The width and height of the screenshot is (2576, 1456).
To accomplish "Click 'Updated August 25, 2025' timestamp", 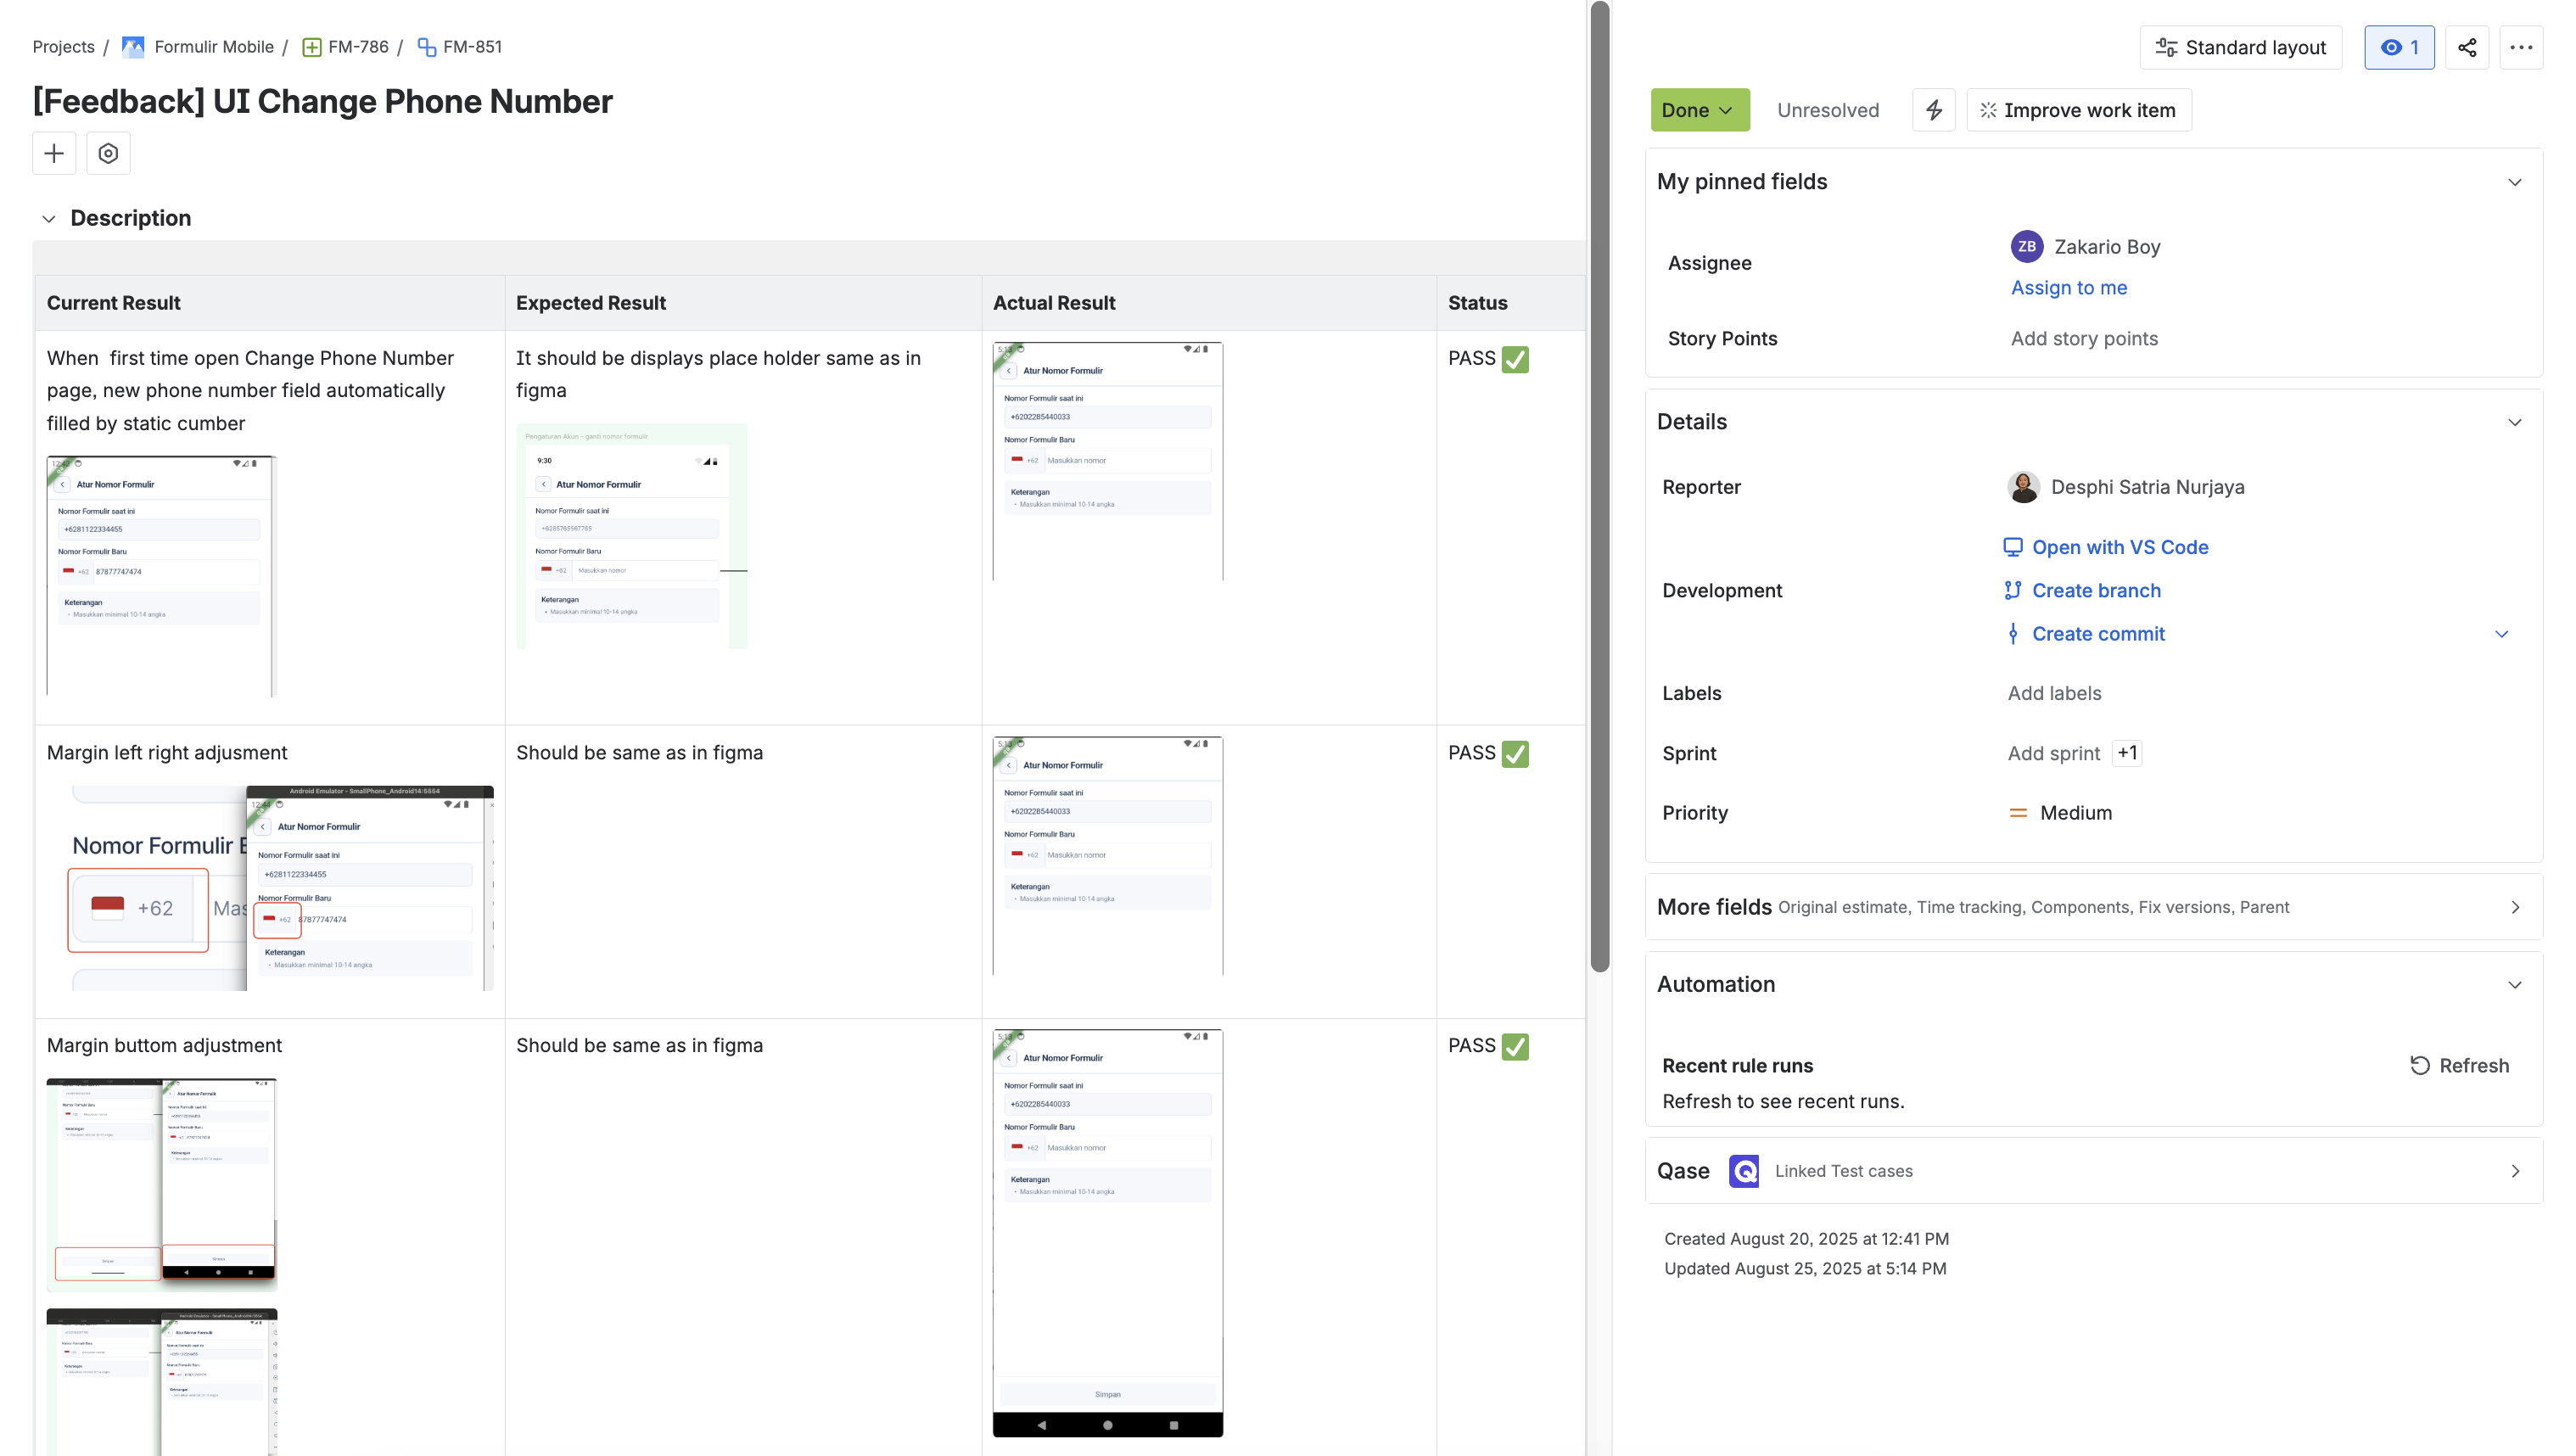I will click(x=1805, y=1269).
